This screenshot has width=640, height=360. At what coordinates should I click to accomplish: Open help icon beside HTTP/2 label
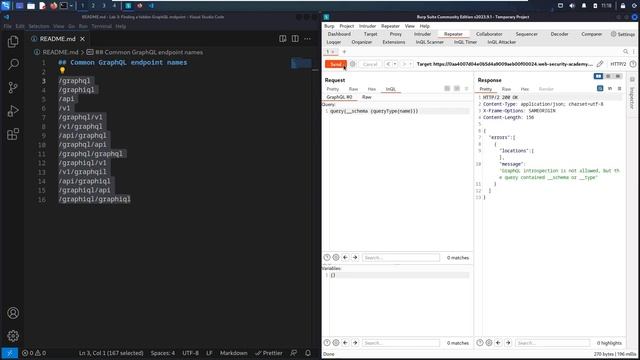click(633, 64)
